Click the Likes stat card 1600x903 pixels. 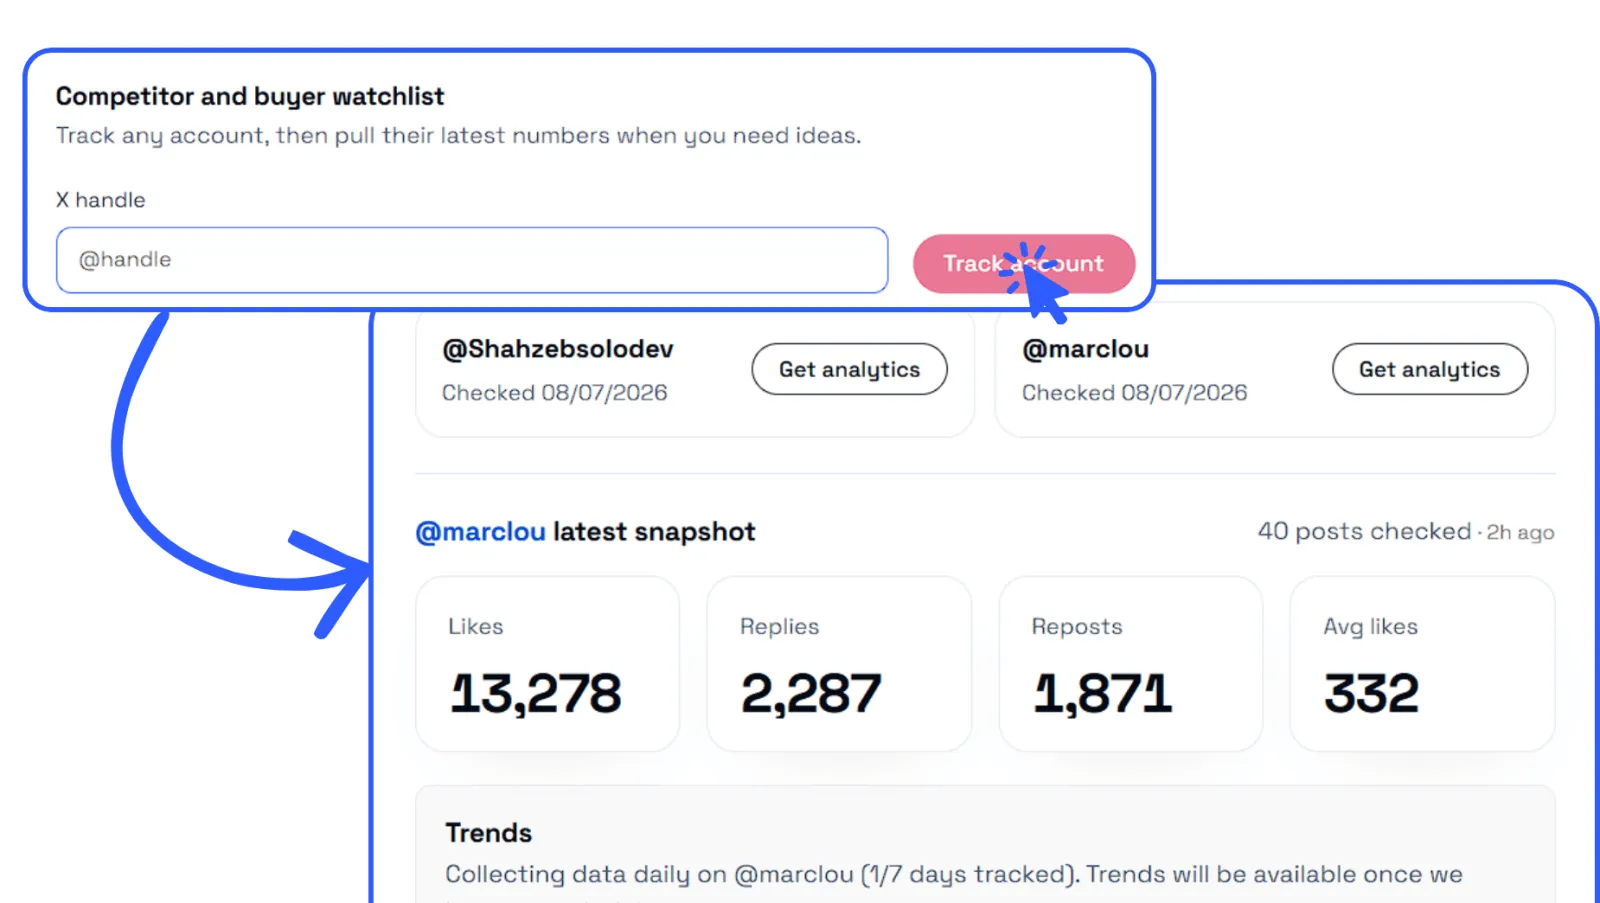click(547, 663)
